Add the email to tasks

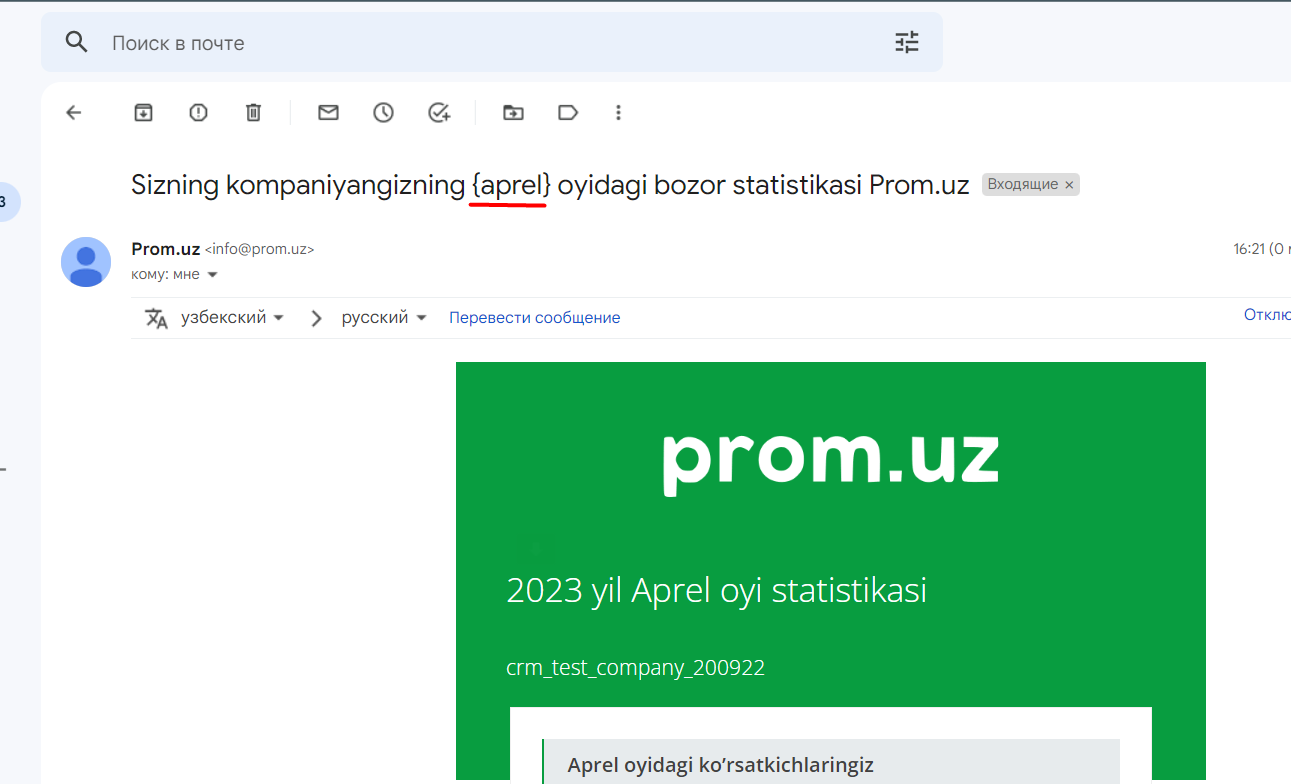point(439,113)
